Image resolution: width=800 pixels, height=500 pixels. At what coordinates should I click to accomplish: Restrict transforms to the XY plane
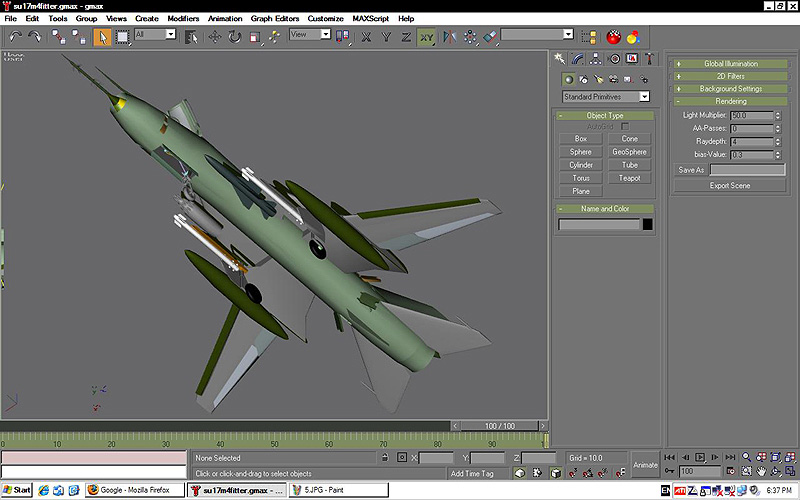427,36
